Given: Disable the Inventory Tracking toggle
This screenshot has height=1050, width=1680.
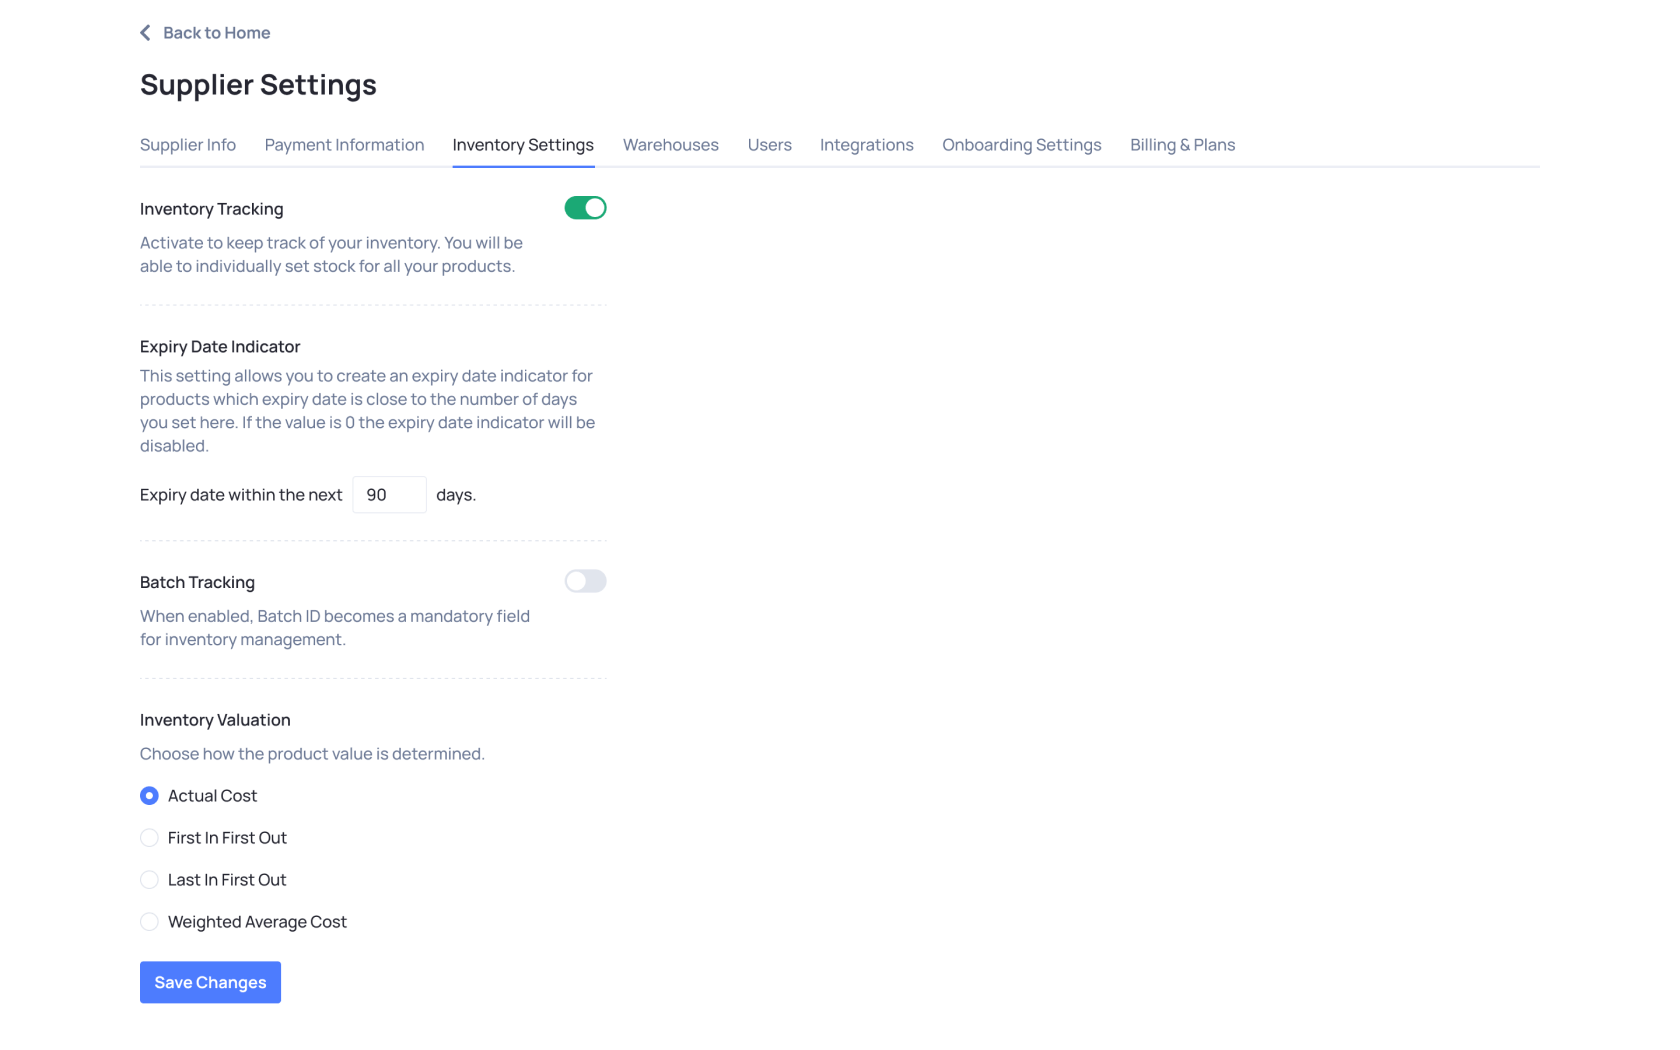Looking at the screenshot, I should [585, 208].
